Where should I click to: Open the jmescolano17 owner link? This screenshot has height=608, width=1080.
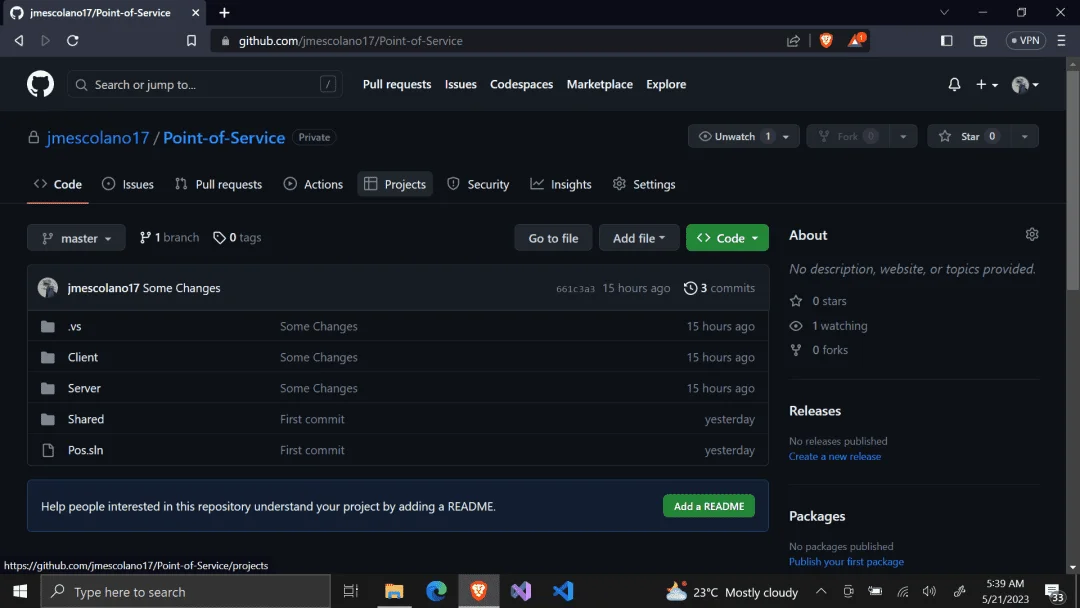click(97, 137)
